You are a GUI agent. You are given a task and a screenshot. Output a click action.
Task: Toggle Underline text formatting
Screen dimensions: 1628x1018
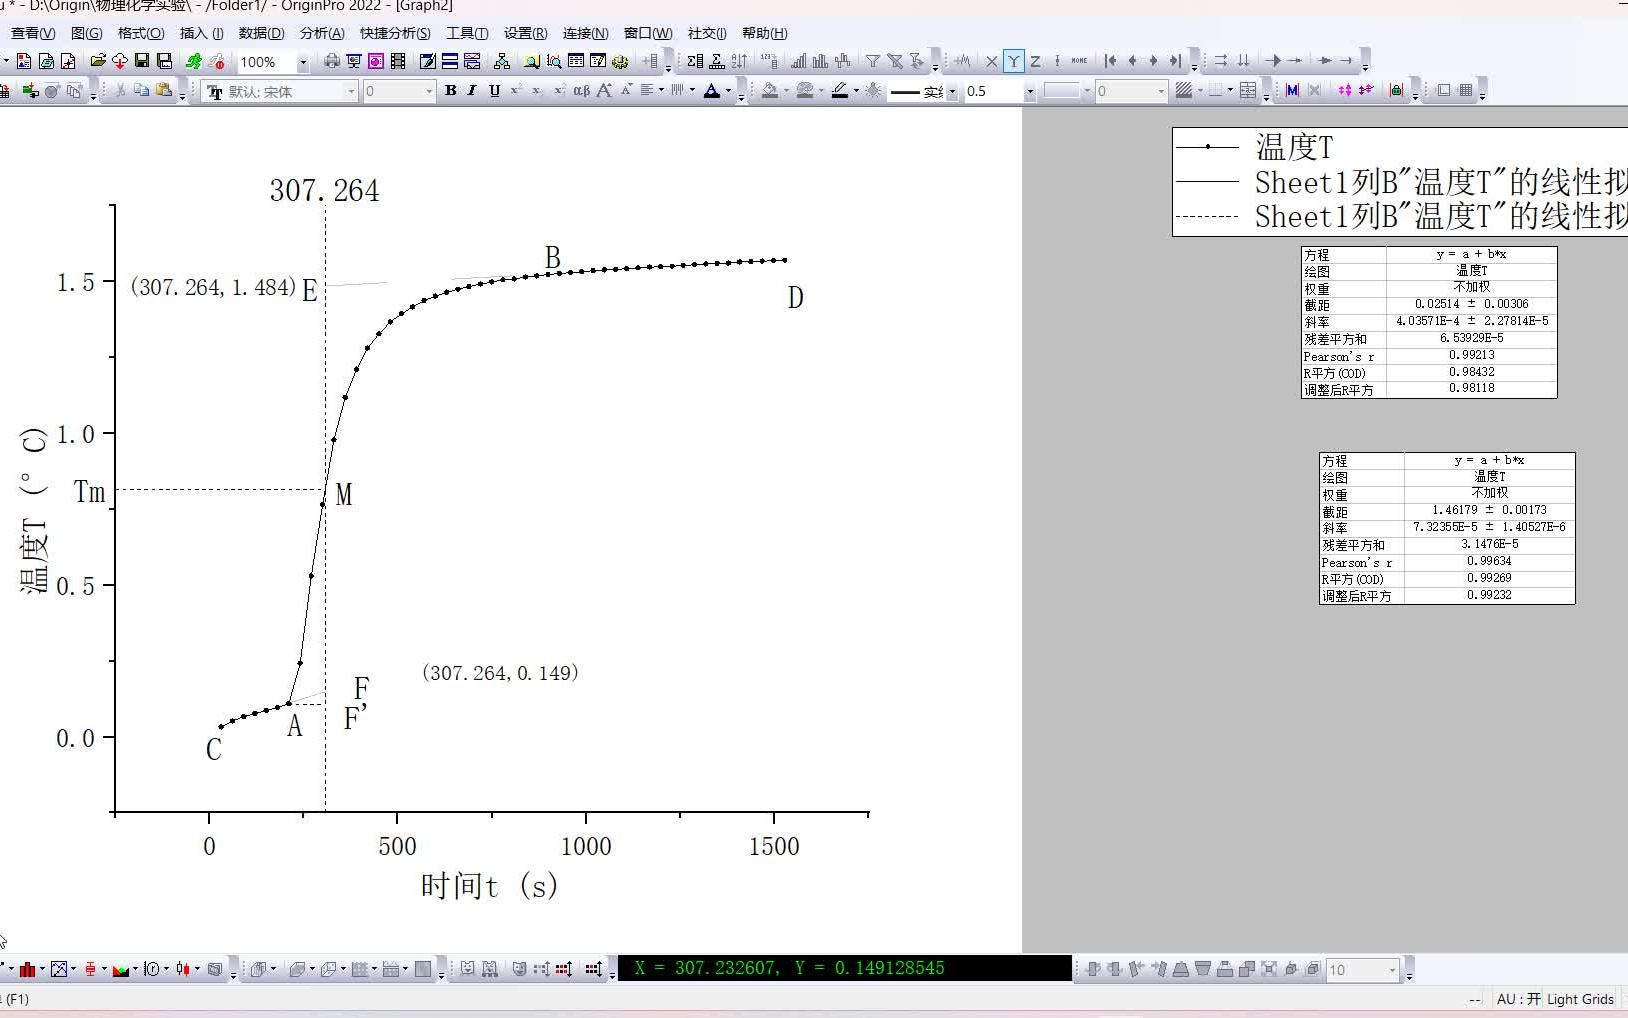click(x=494, y=91)
